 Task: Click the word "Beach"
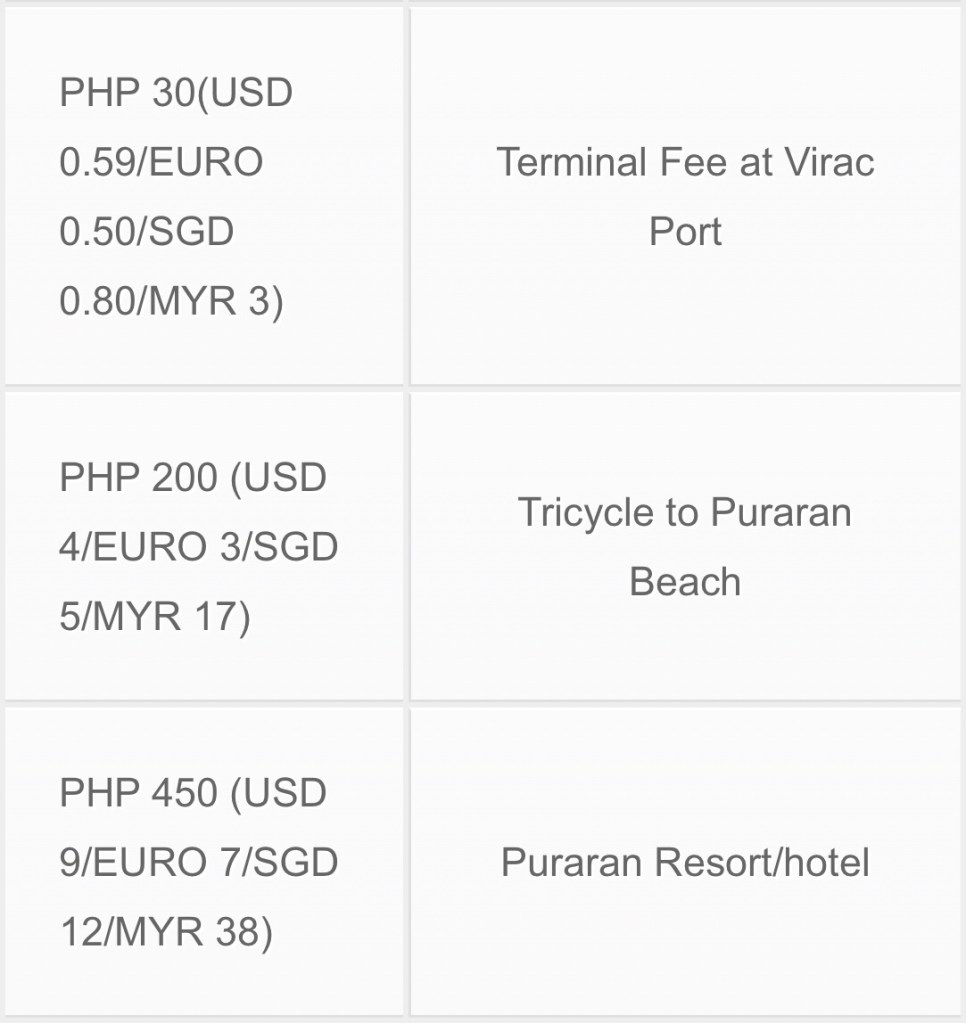click(x=685, y=582)
